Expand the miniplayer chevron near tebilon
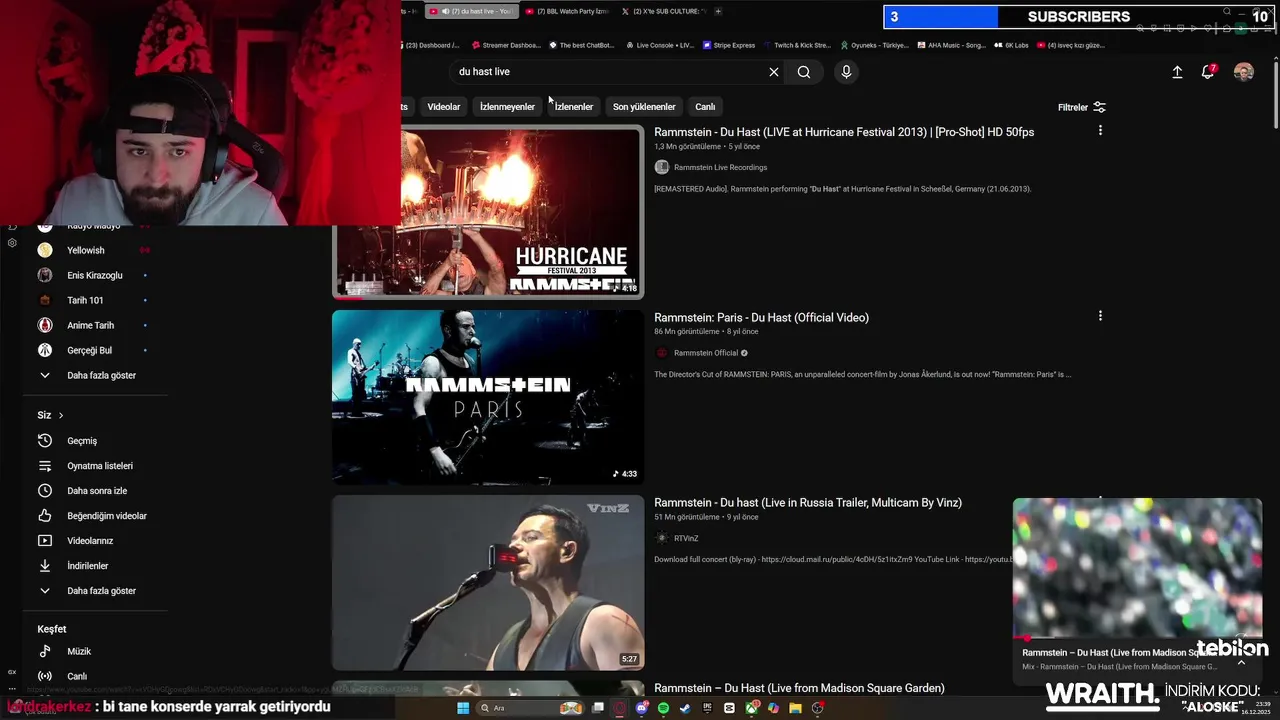 pos(1241,662)
